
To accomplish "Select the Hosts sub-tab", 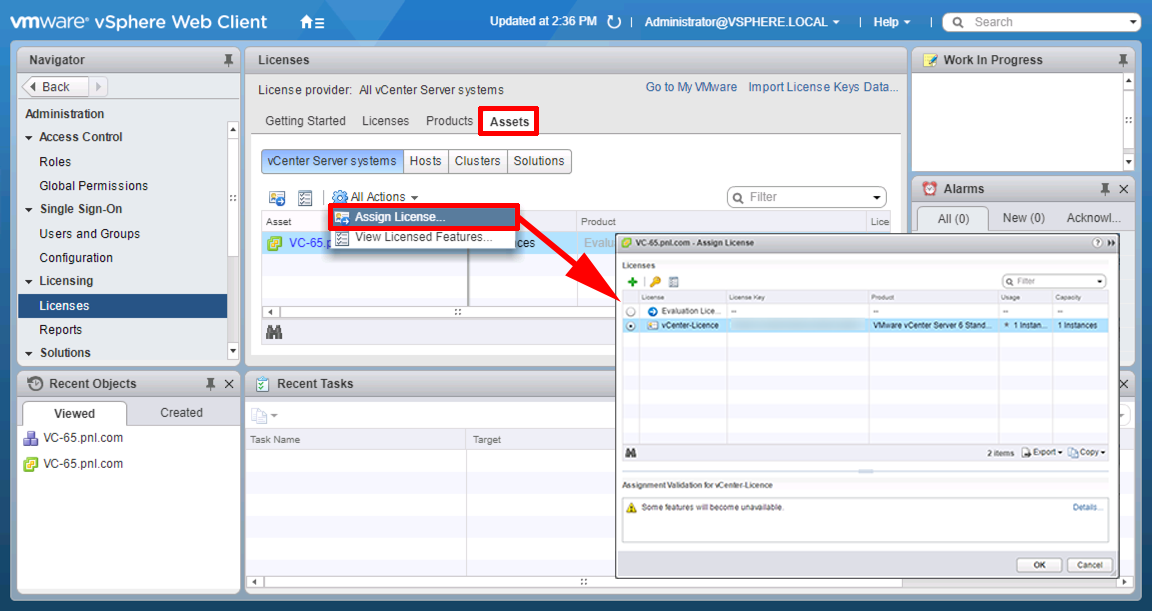I will click(x=425, y=162).
